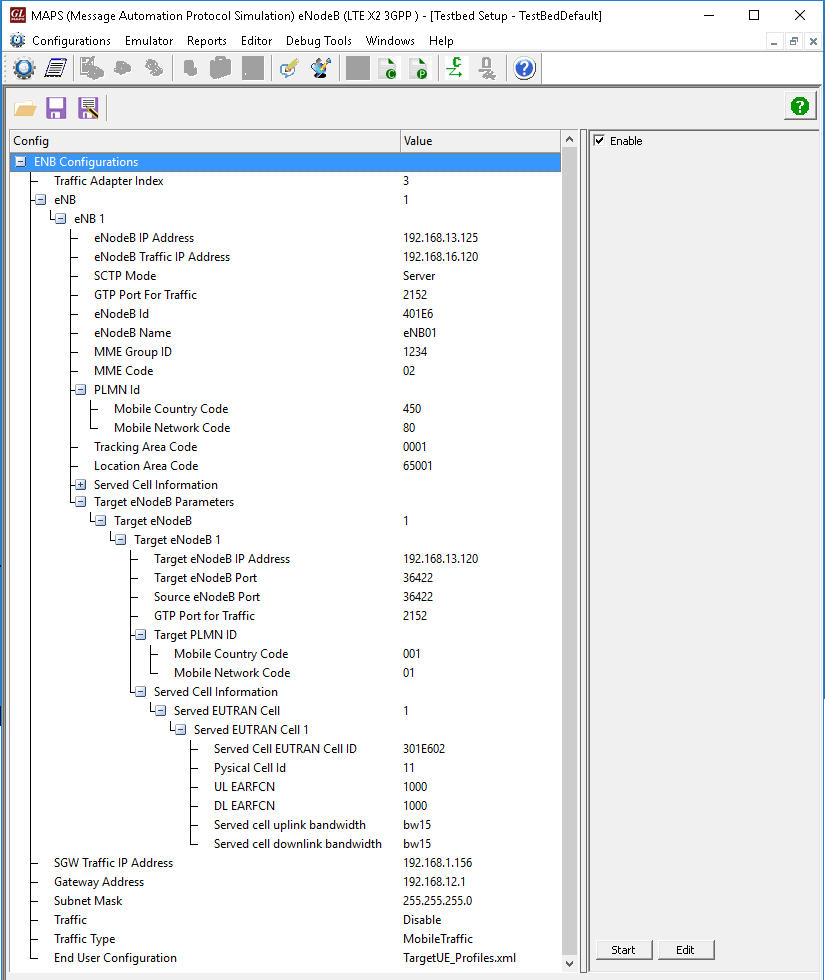This screenshot has width=825, height=980.
Task: Open a file with the folder icon
Action: coord(24,107)
